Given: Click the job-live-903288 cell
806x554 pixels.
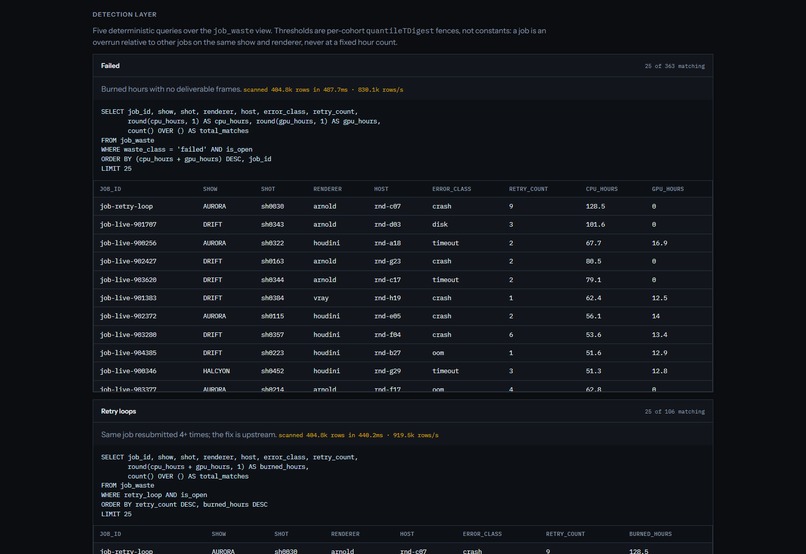Looking at the screenshot, I should [x=128, y=335].
